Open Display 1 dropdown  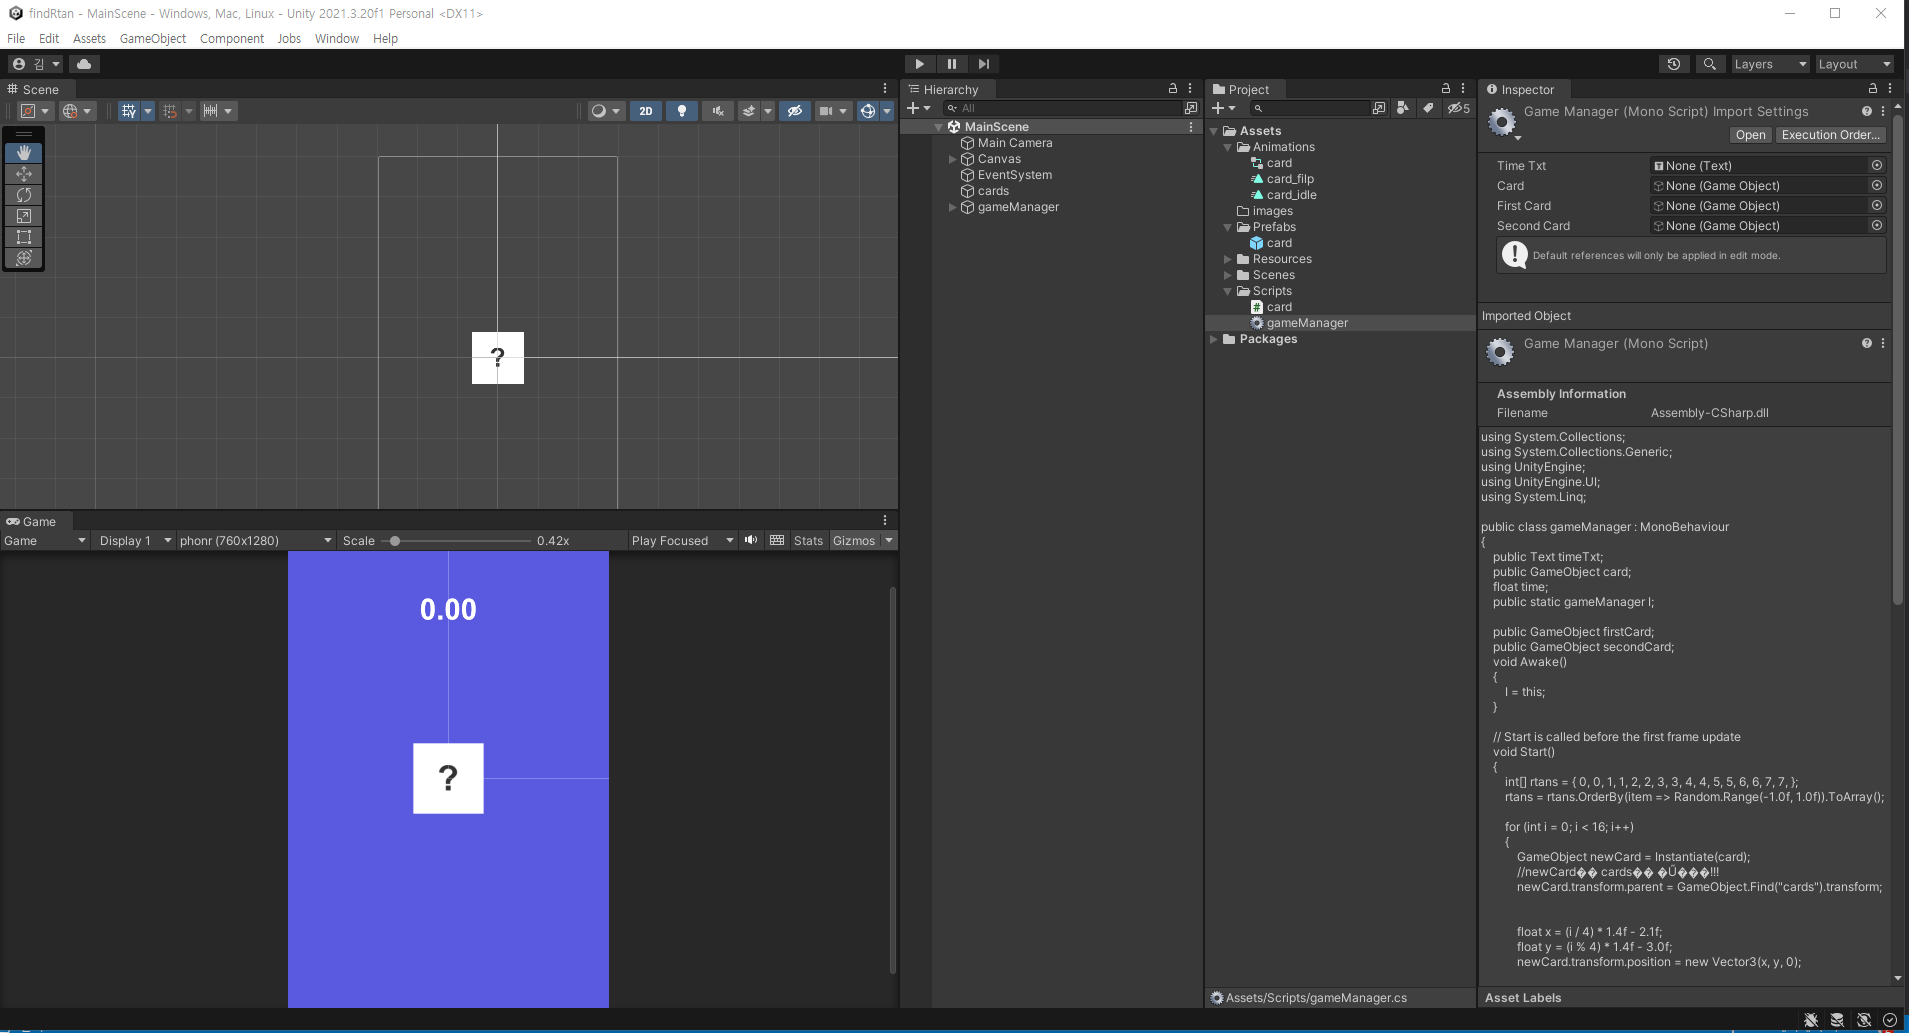click(x=135, y=541)
